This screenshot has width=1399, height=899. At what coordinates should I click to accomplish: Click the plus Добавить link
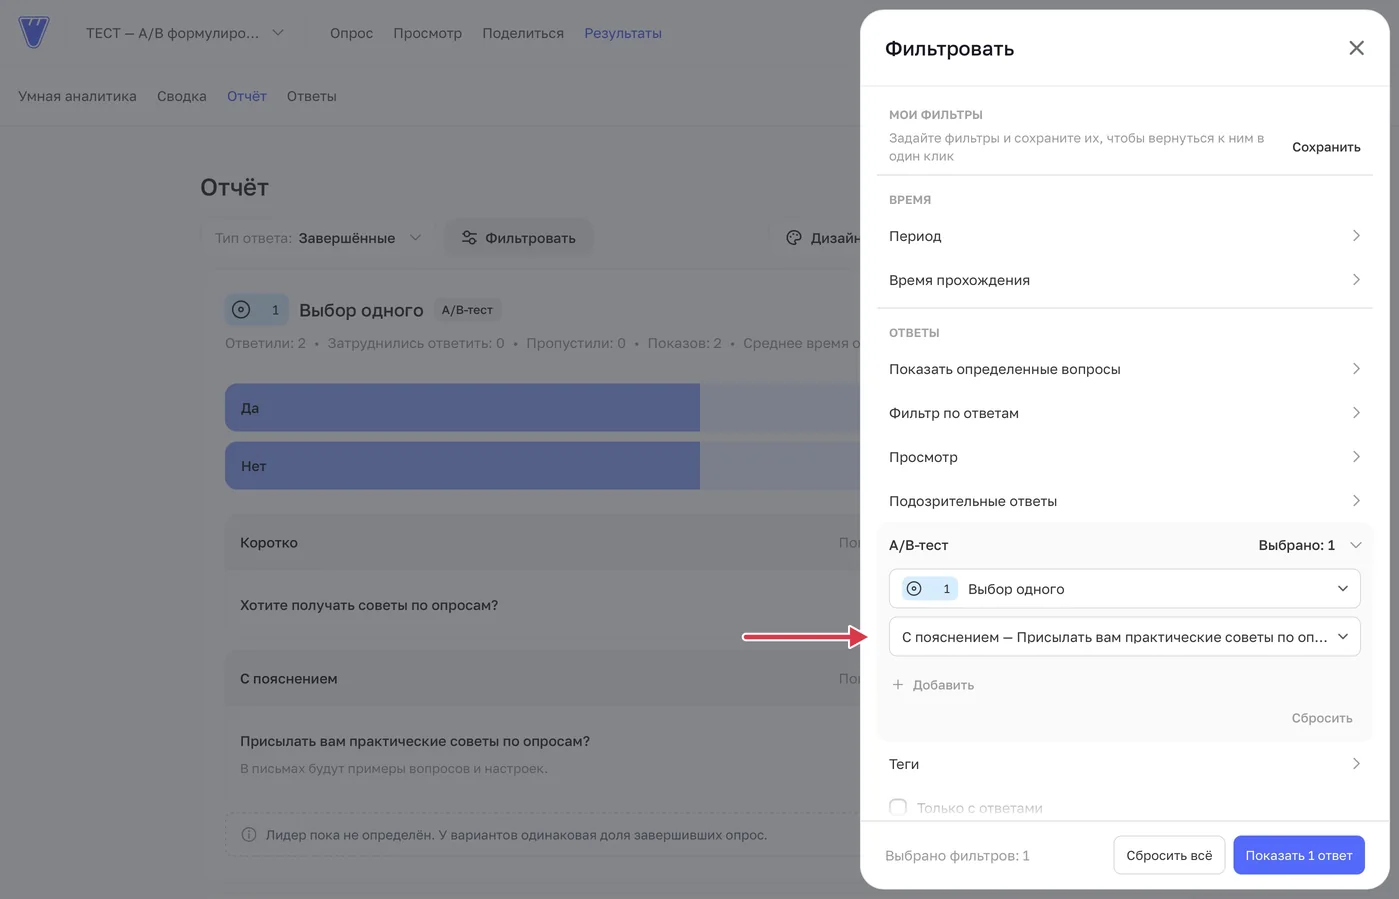pyautogui.click(x=933, y=685)
